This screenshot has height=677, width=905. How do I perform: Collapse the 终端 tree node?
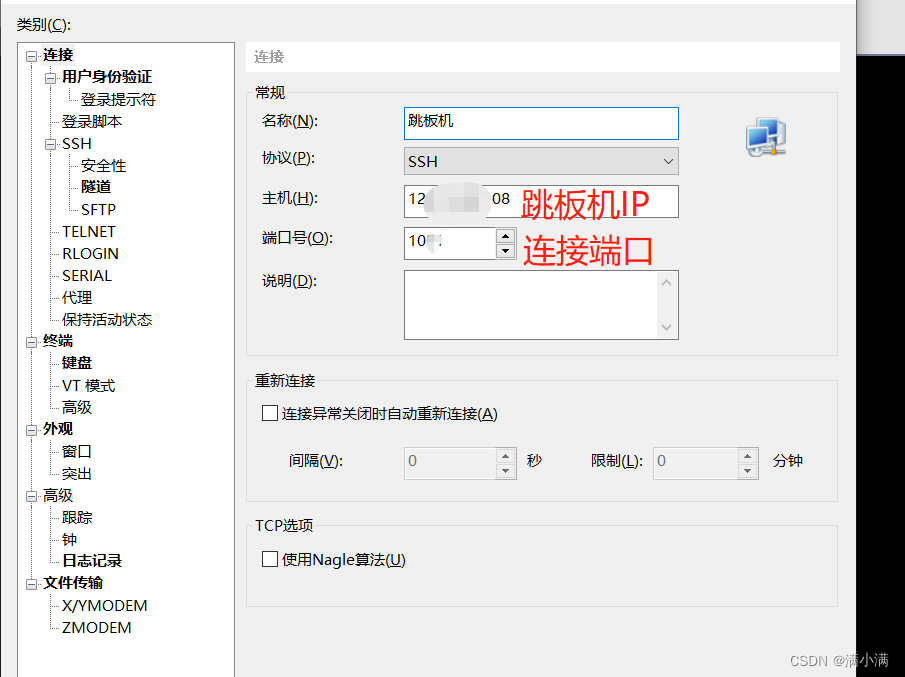point(31,342)
